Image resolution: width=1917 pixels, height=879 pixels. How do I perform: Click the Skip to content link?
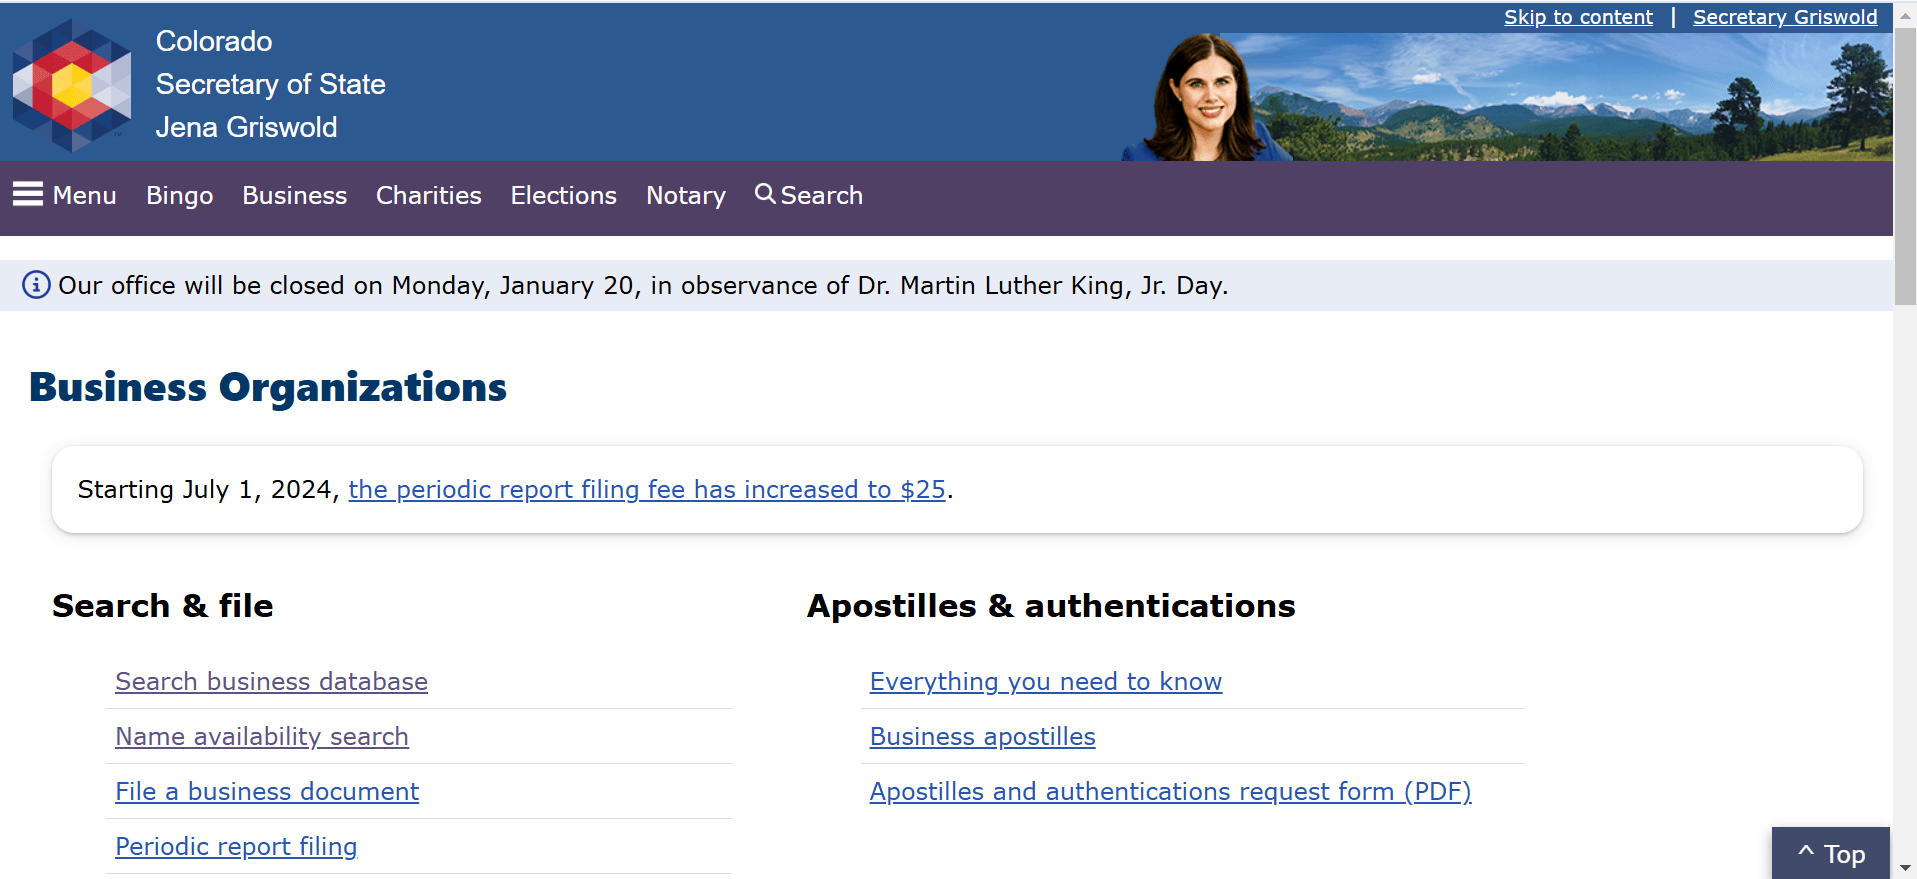[1578, 17]
